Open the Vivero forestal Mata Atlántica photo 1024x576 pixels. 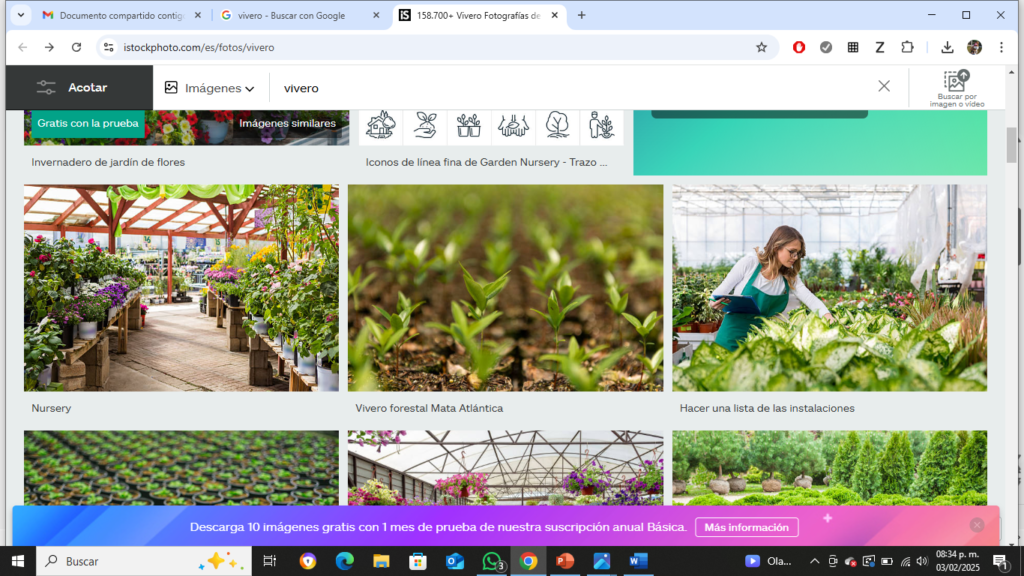505,288
